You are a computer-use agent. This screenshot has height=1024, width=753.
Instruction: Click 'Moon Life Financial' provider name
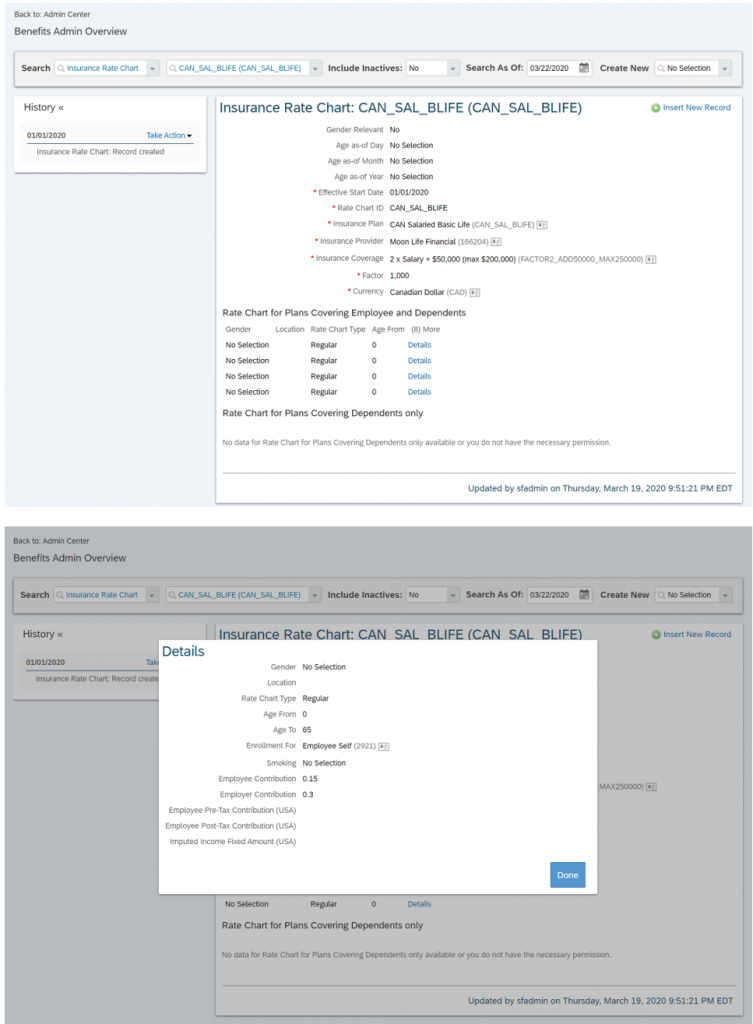point(423,242)
